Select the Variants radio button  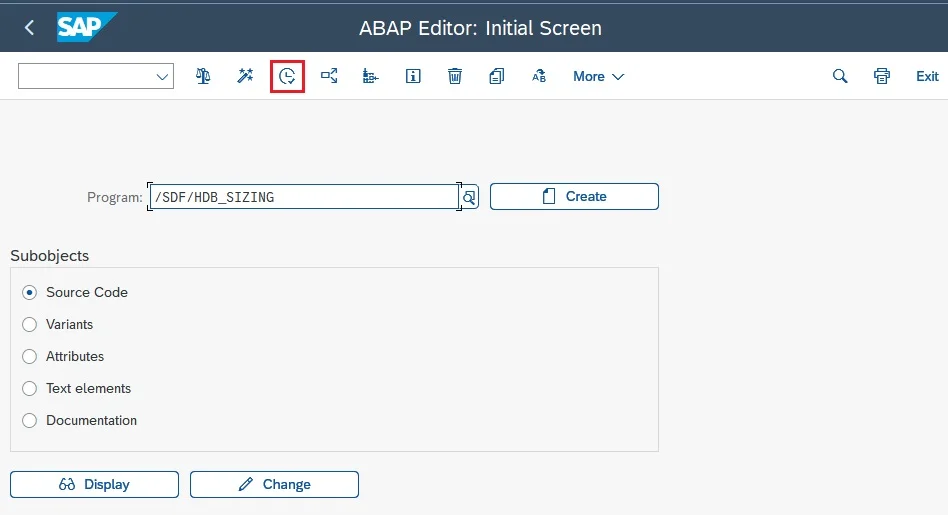(30, 325)
